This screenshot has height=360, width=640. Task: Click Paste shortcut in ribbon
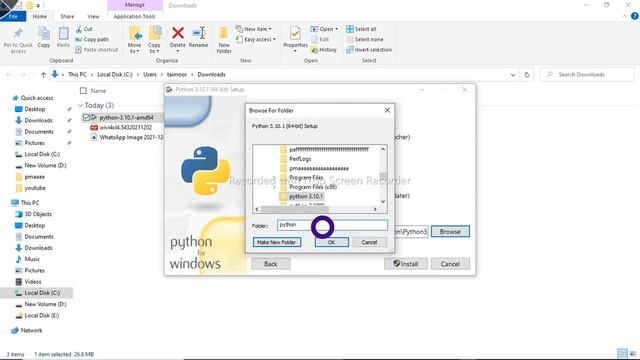(97, 50)
